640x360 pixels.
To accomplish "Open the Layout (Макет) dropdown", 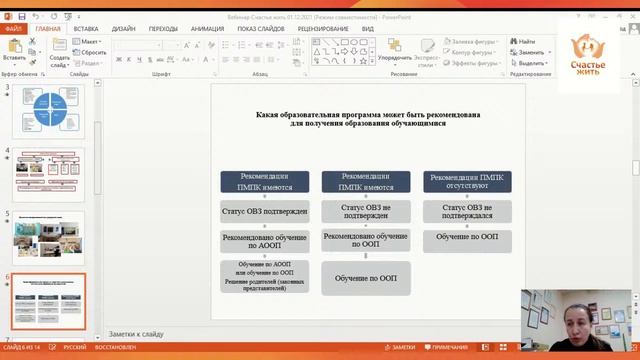I will coord(87,42).
